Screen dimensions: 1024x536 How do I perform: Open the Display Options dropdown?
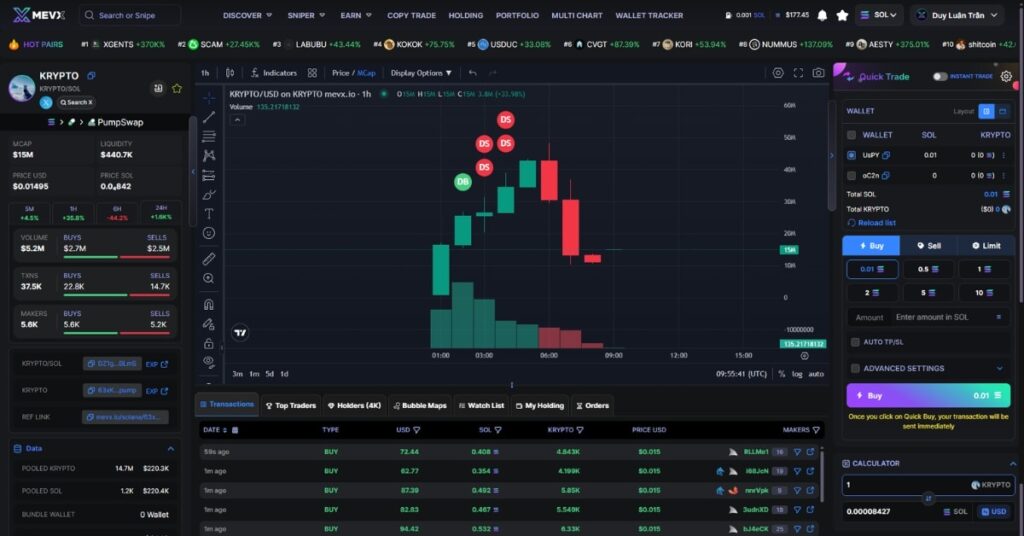pyautogui.click(x=421, y=73)
